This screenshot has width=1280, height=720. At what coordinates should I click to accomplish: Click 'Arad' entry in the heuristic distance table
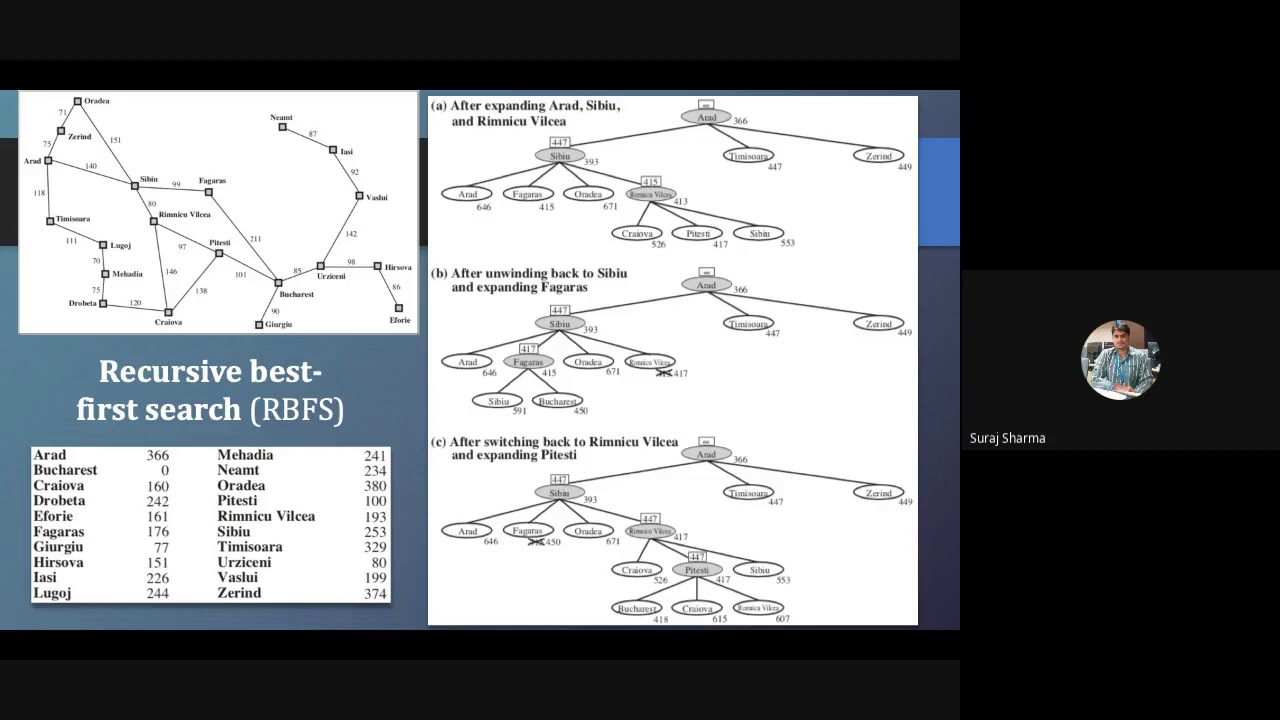click(50, 455)
